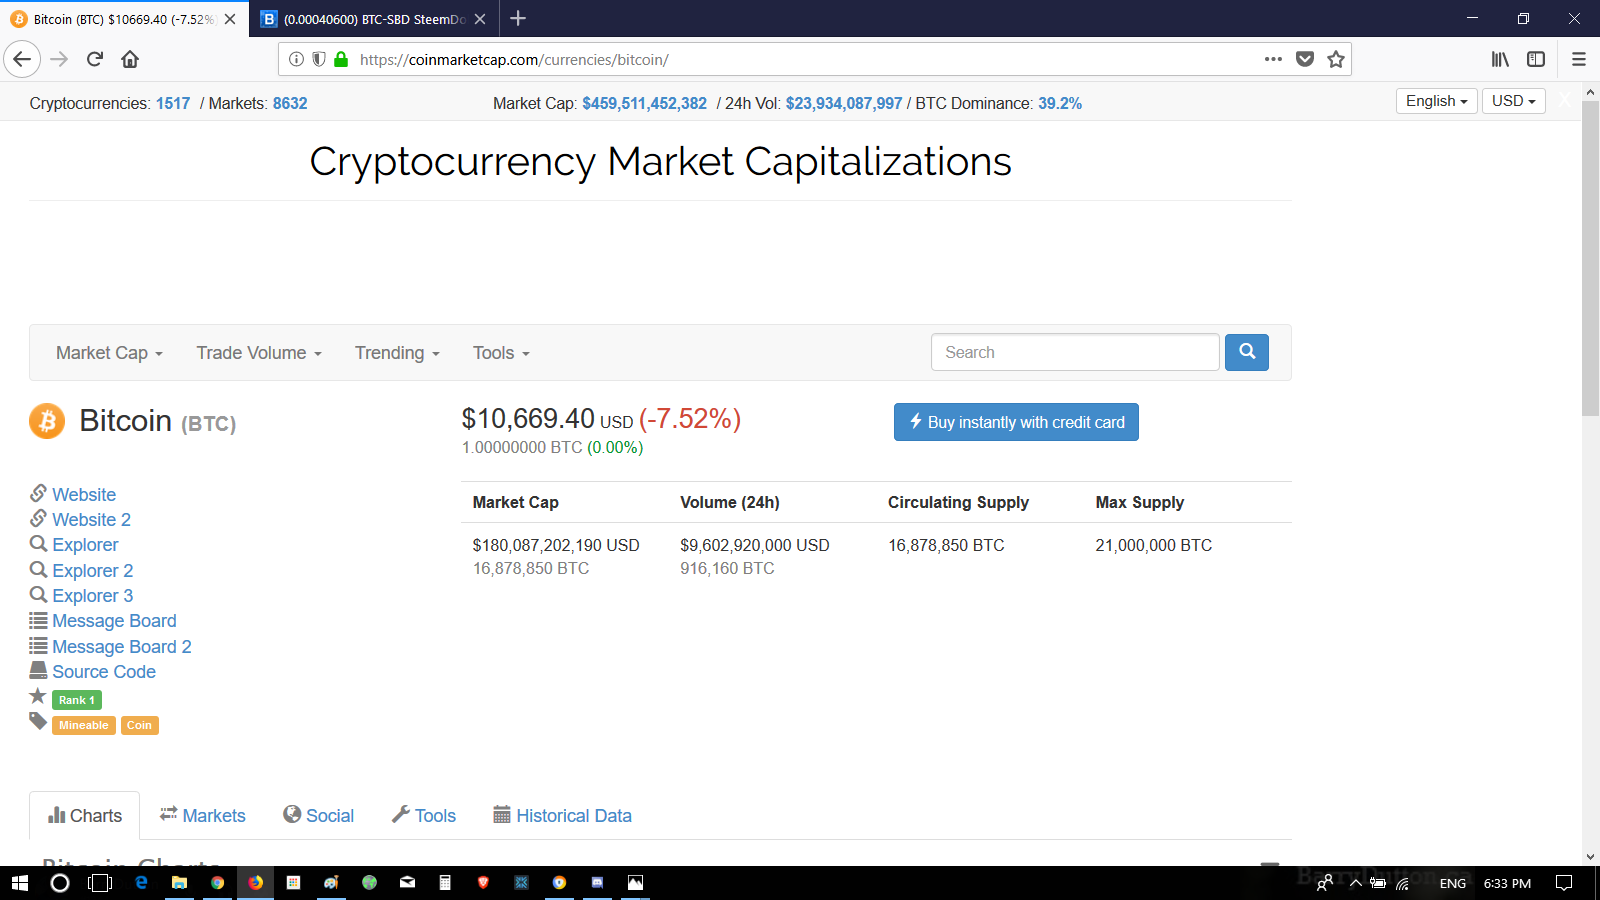The image size is (1600, 900).
Task: Click the Markets count 8632
Action: click(x=290, y=103)
